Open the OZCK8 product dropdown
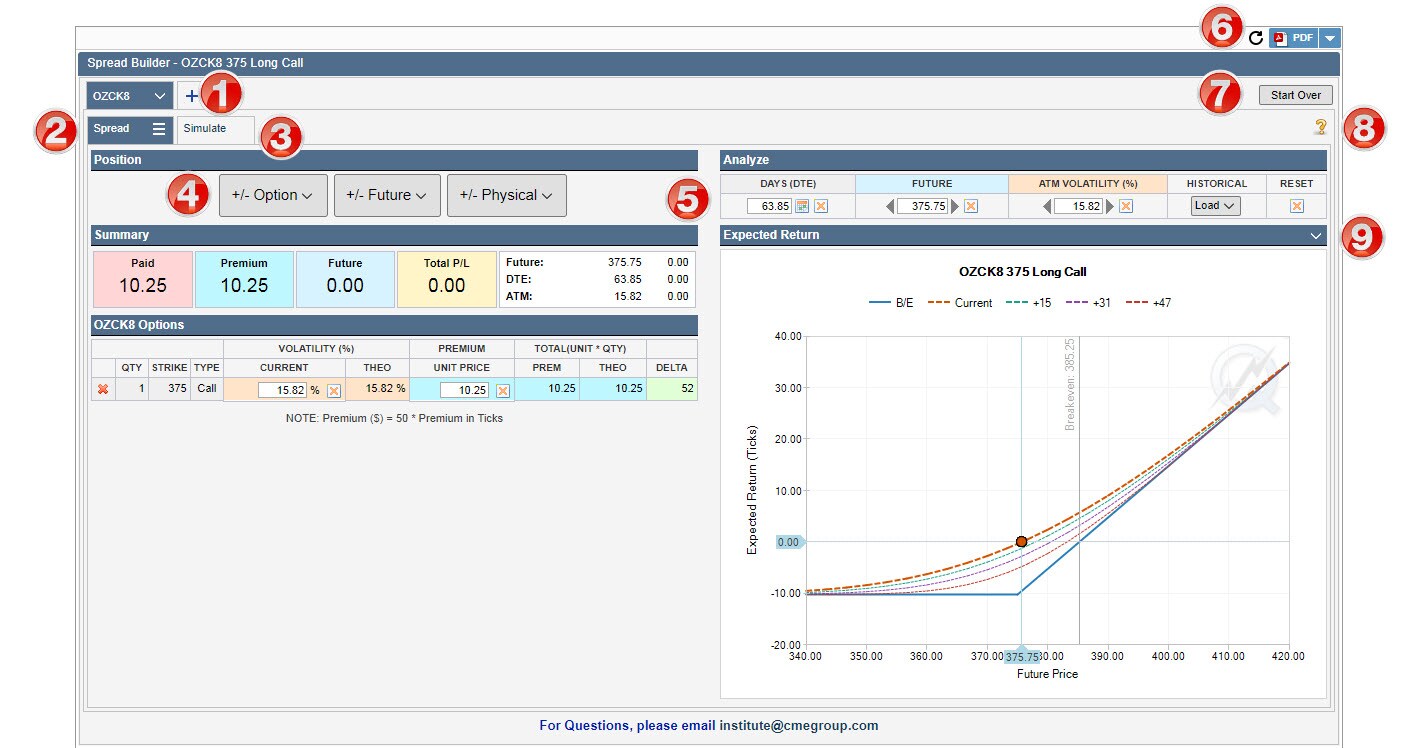Image resolution: width=1425 pixels, height=748 pixels. tap(130, 96)
